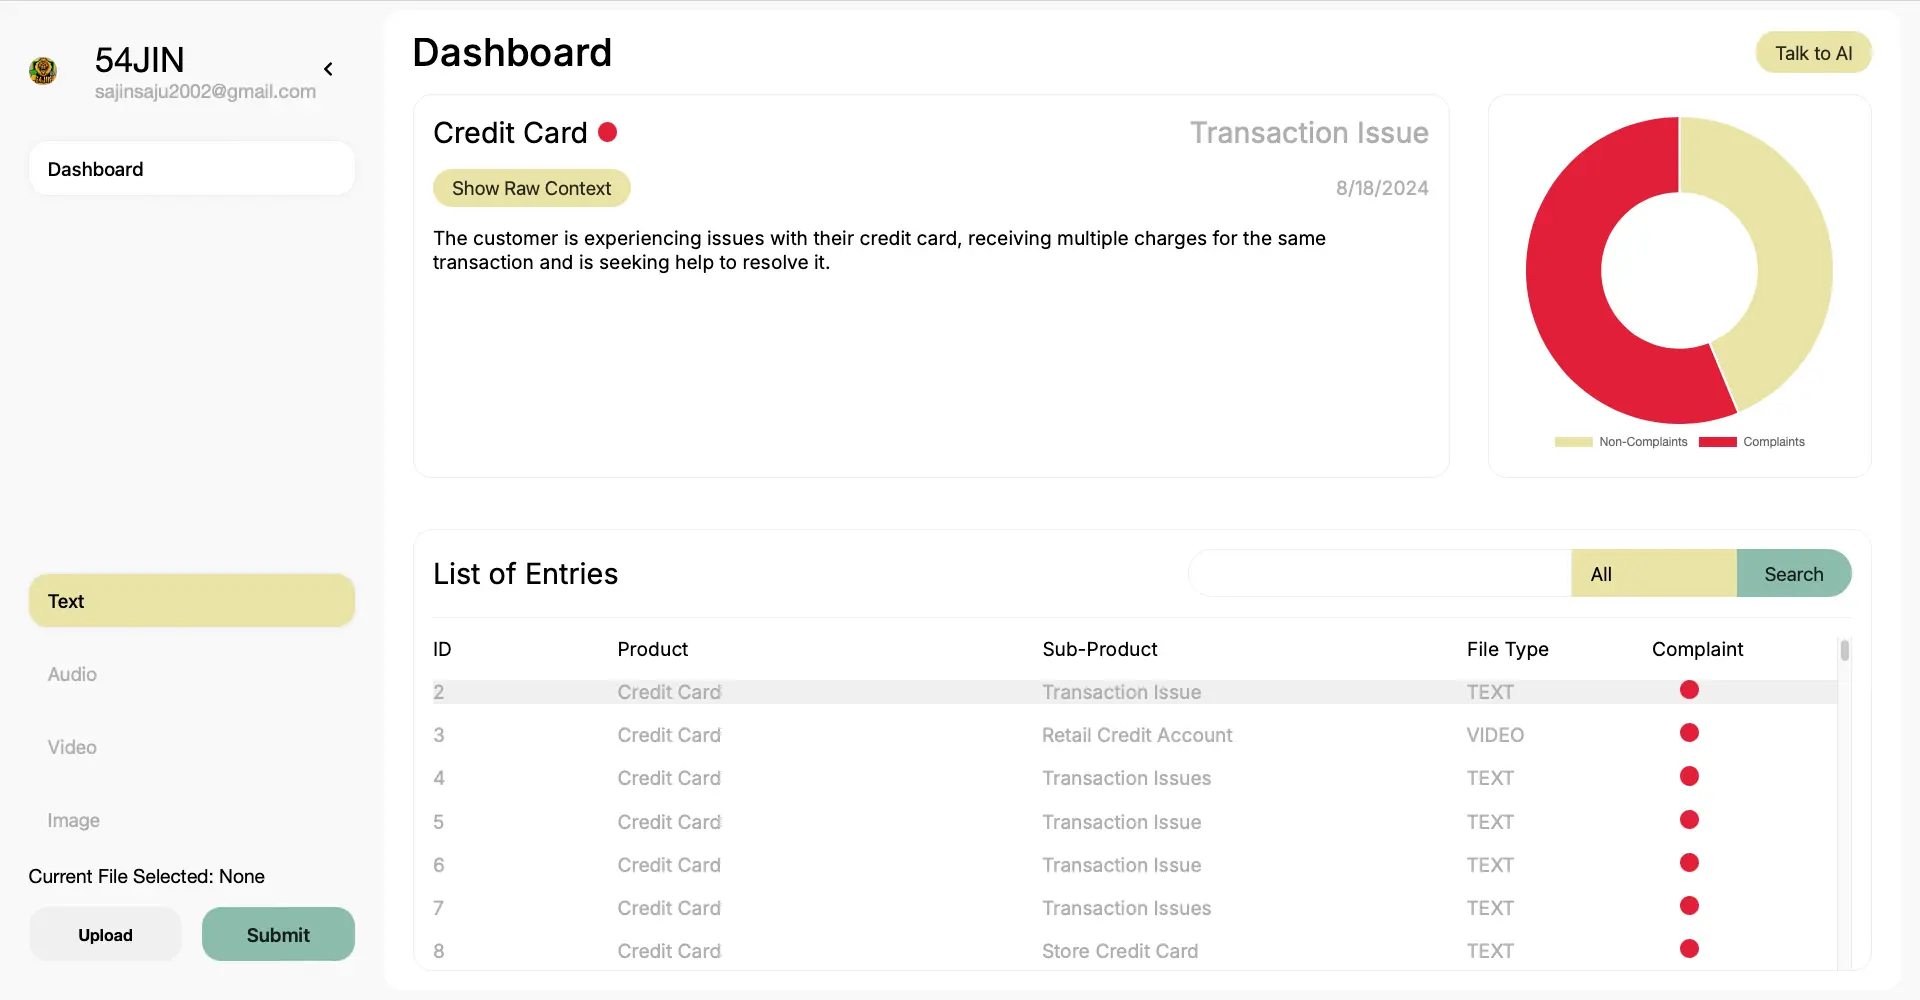Collapse the sidebar with the chevron arrow
This screenshot has height=1000, width=1920.
click(328, 69)
